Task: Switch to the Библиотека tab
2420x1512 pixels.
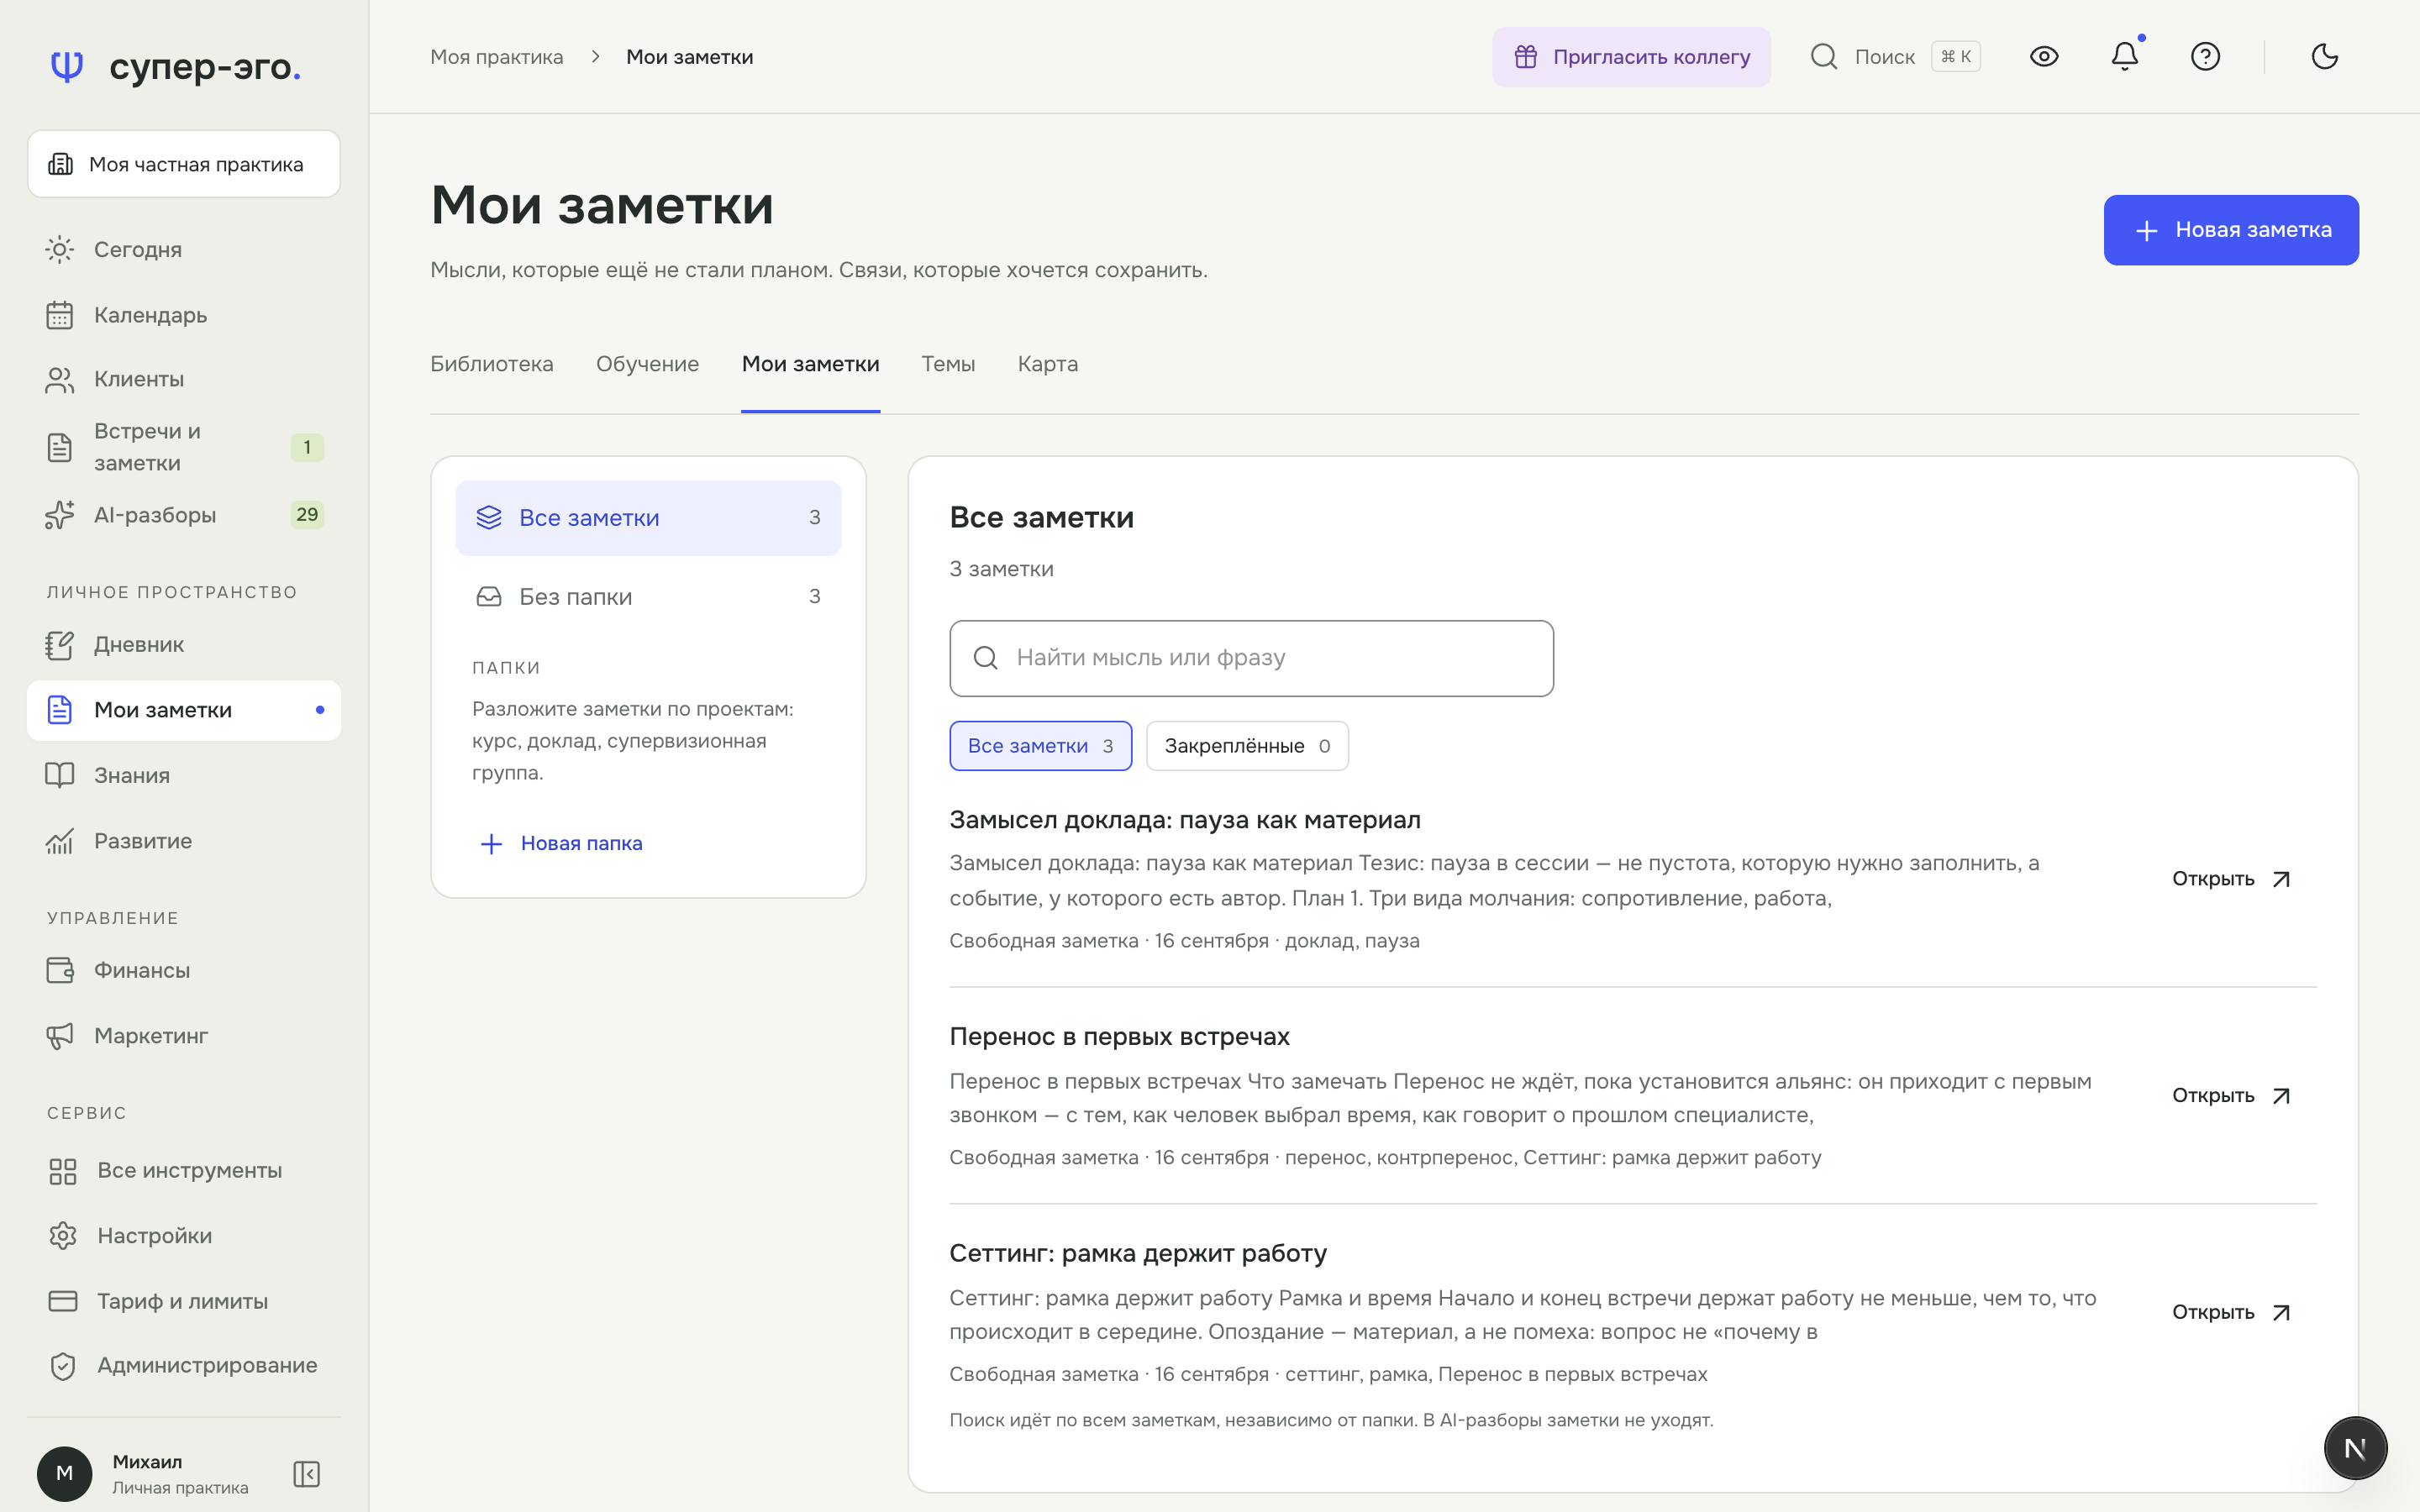Action: point(492,364)
